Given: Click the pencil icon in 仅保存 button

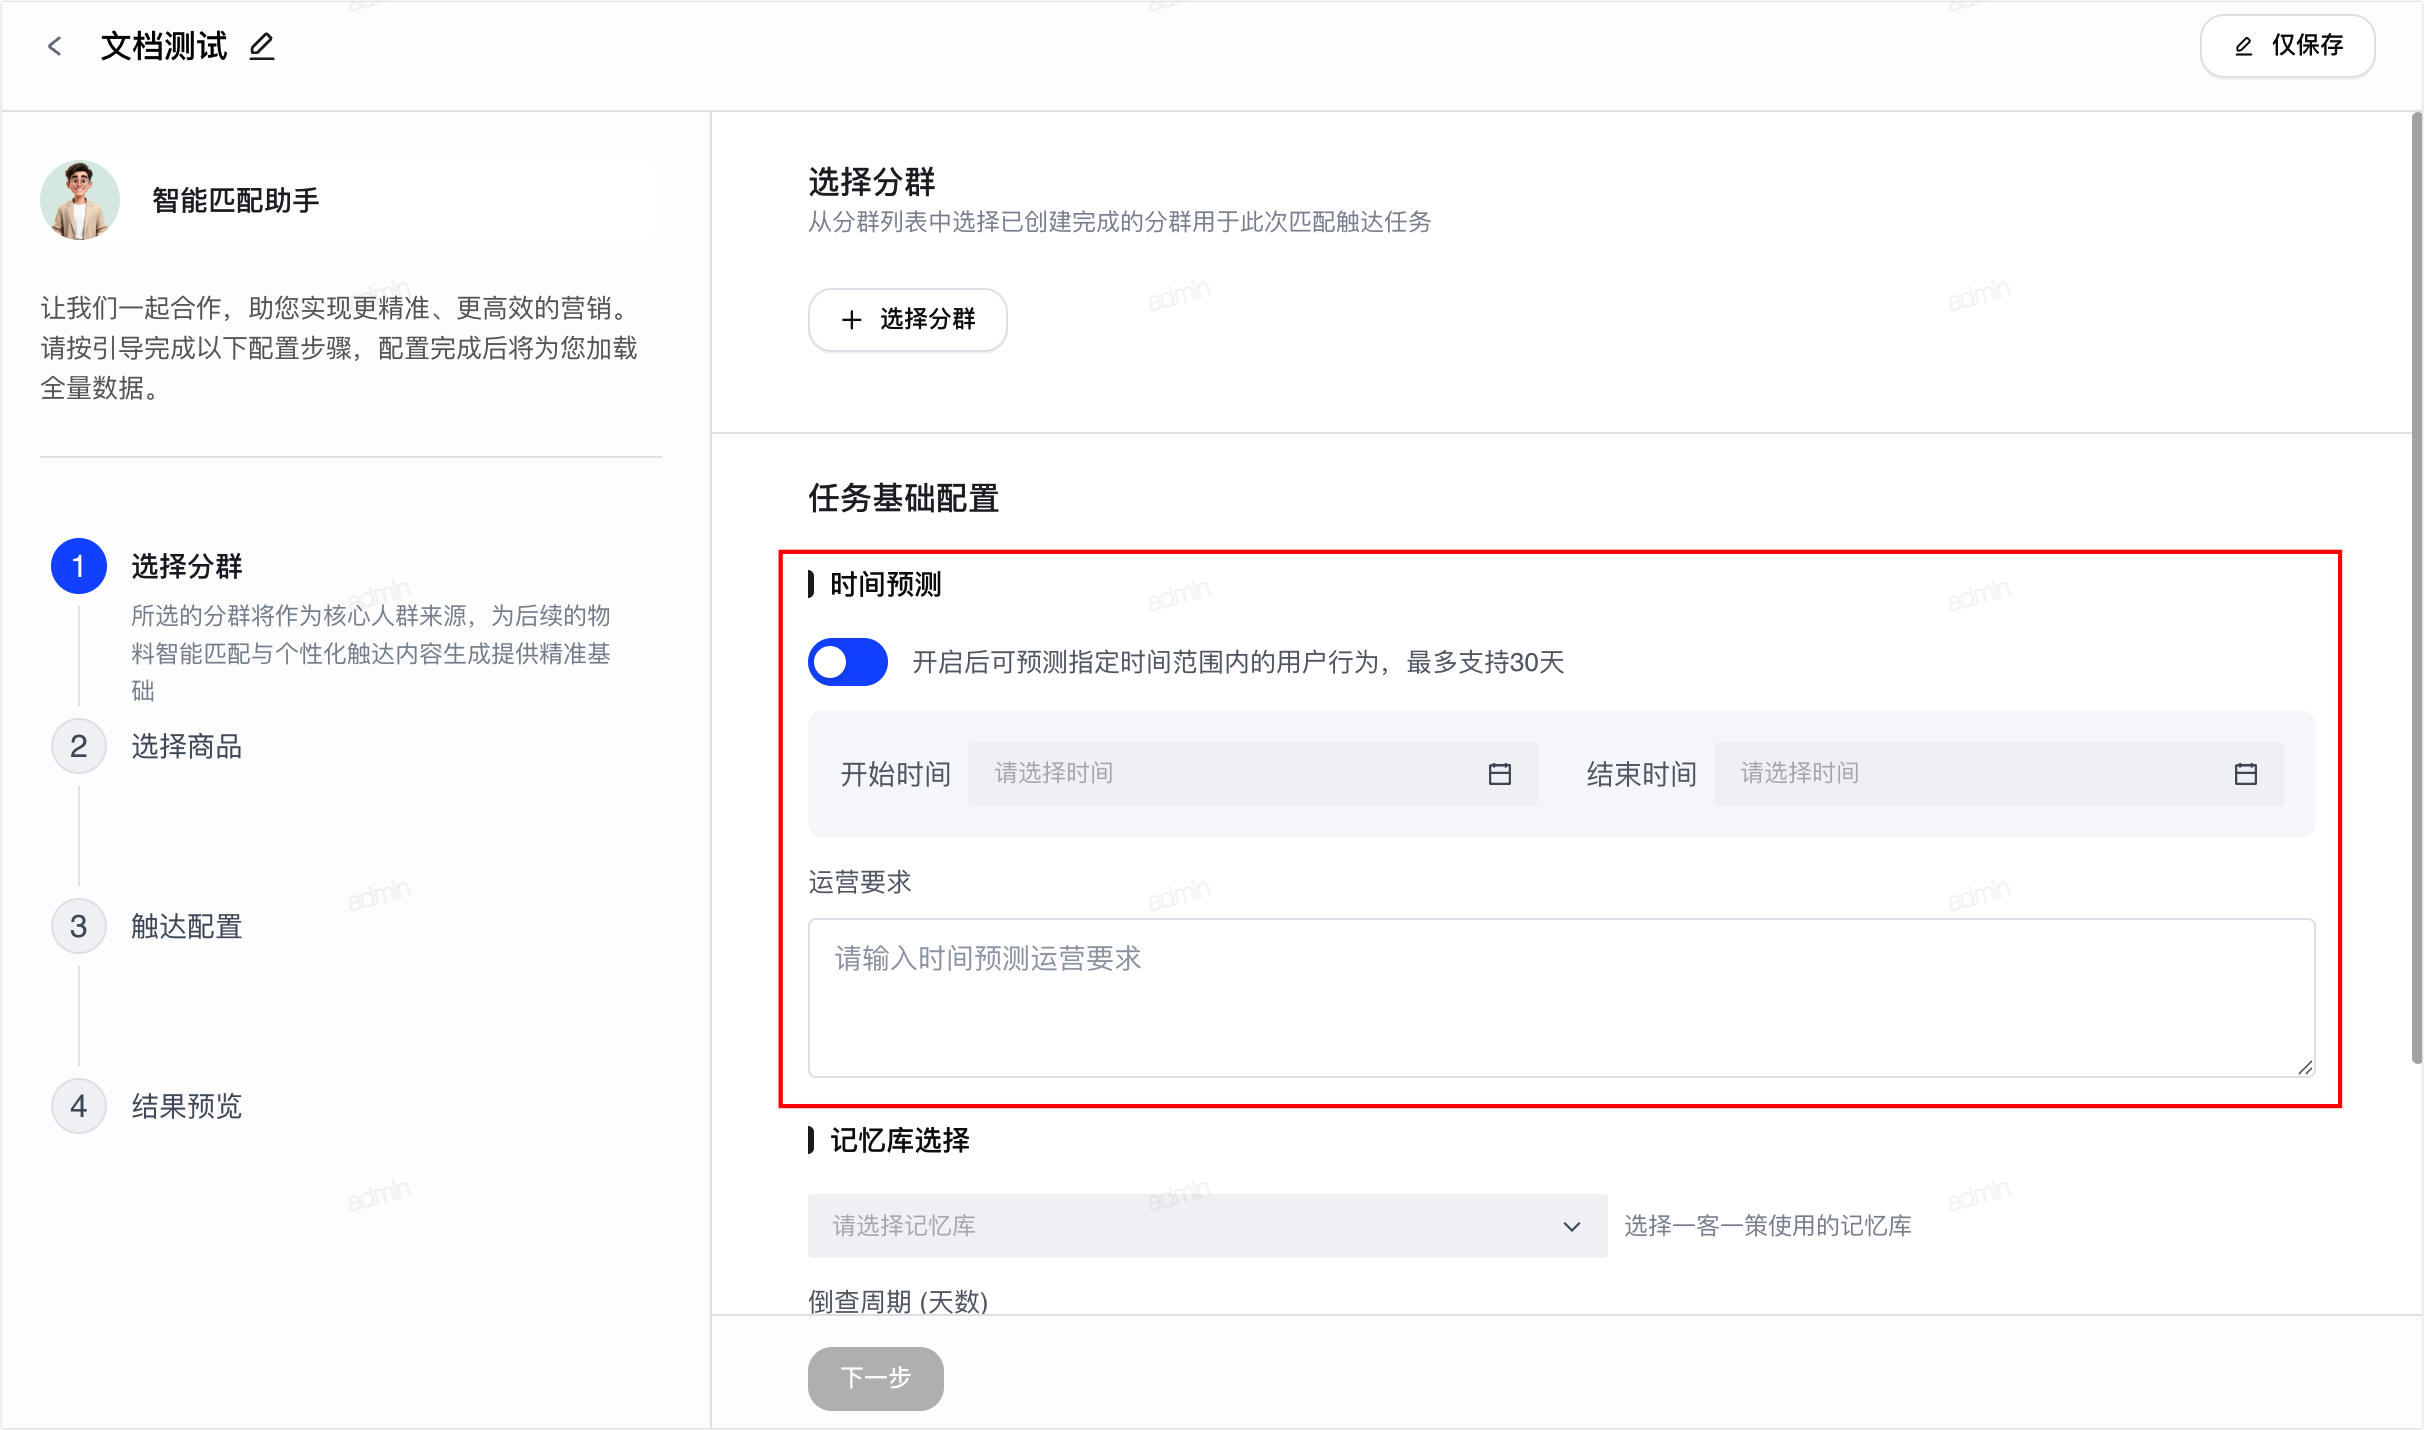Looking at the screenshot, I should coord(2243,46).
